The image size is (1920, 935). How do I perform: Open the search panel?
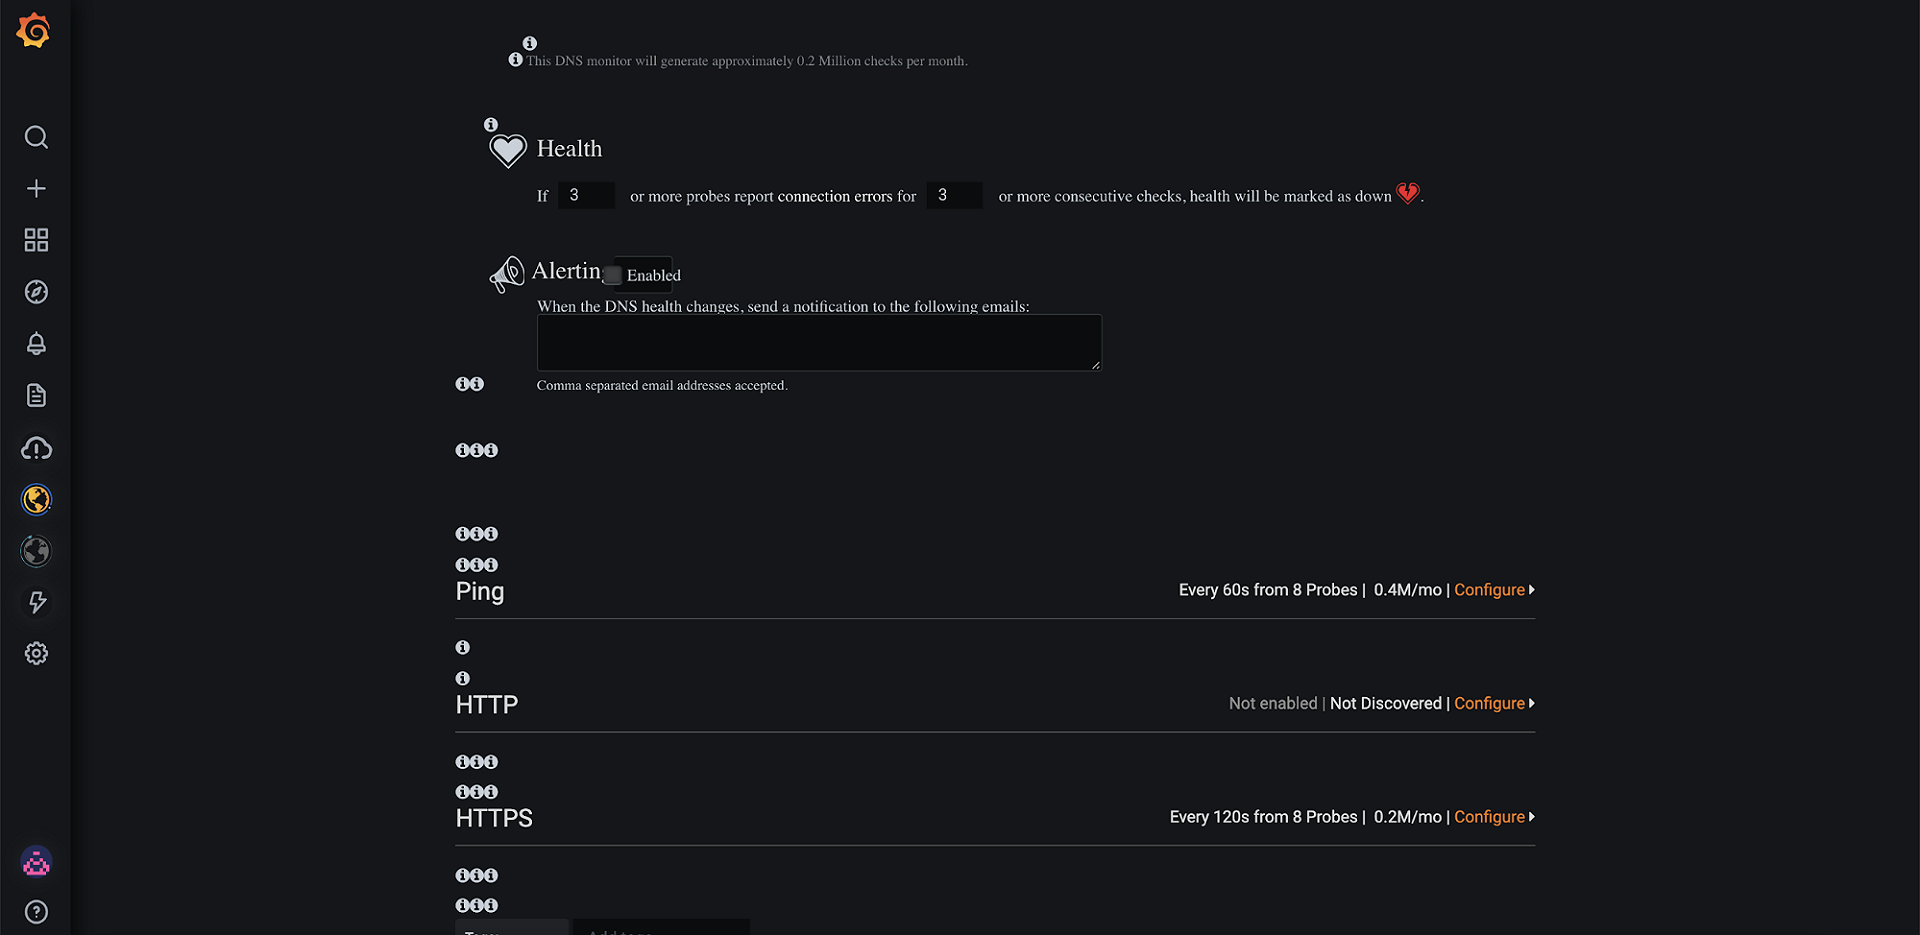[36, 137]
